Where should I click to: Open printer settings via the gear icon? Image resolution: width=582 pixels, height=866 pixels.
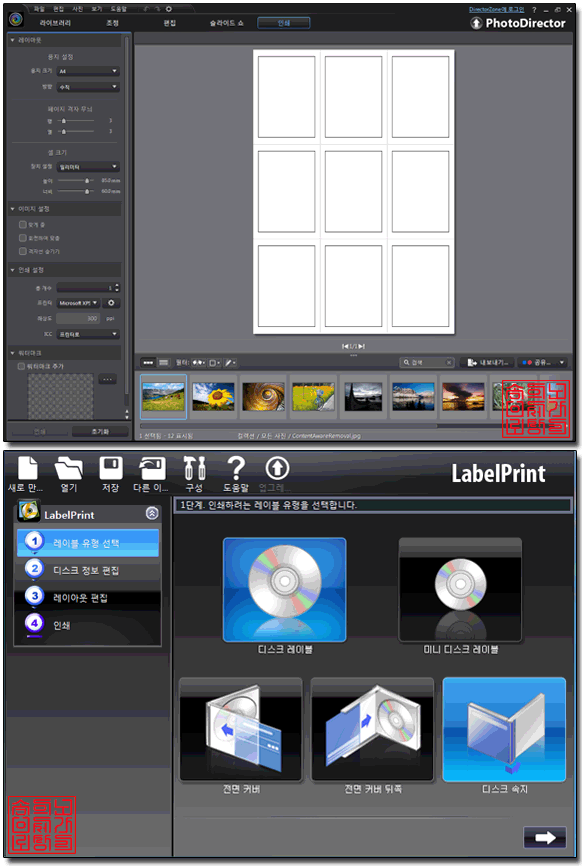tap(111, 303)
